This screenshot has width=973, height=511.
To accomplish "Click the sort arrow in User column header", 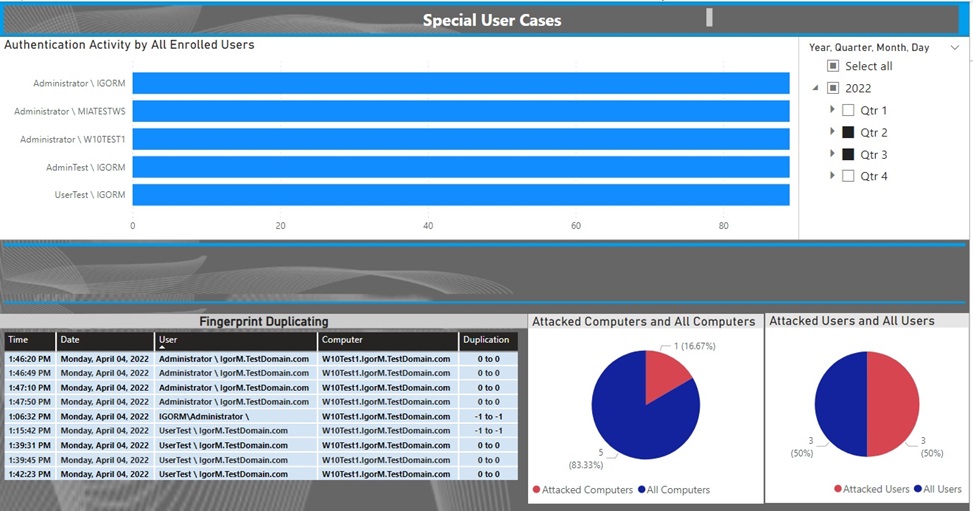I will (163, 347).
